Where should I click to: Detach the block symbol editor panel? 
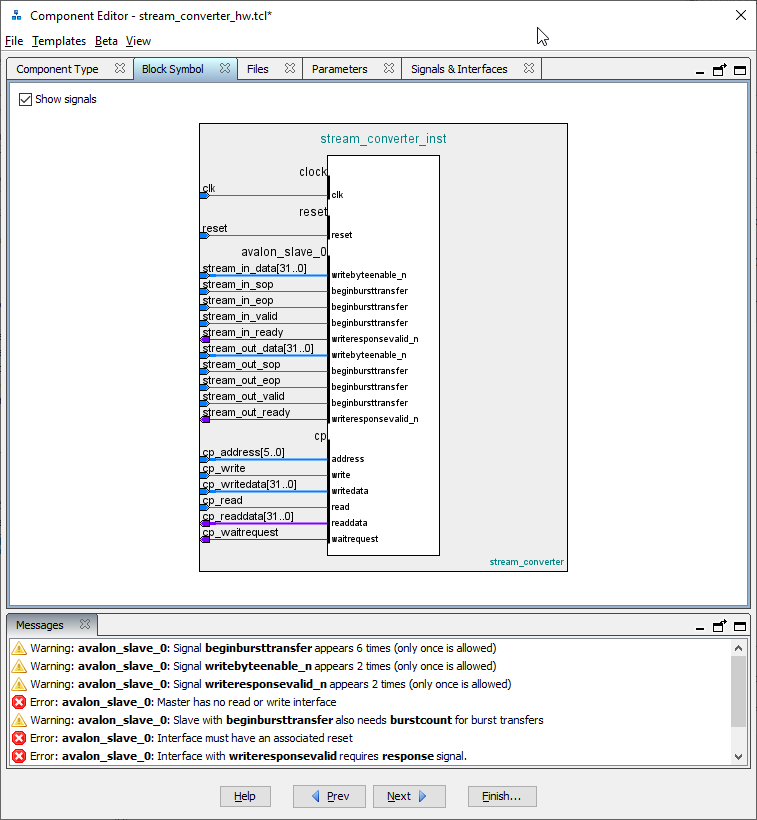[720, 70]
